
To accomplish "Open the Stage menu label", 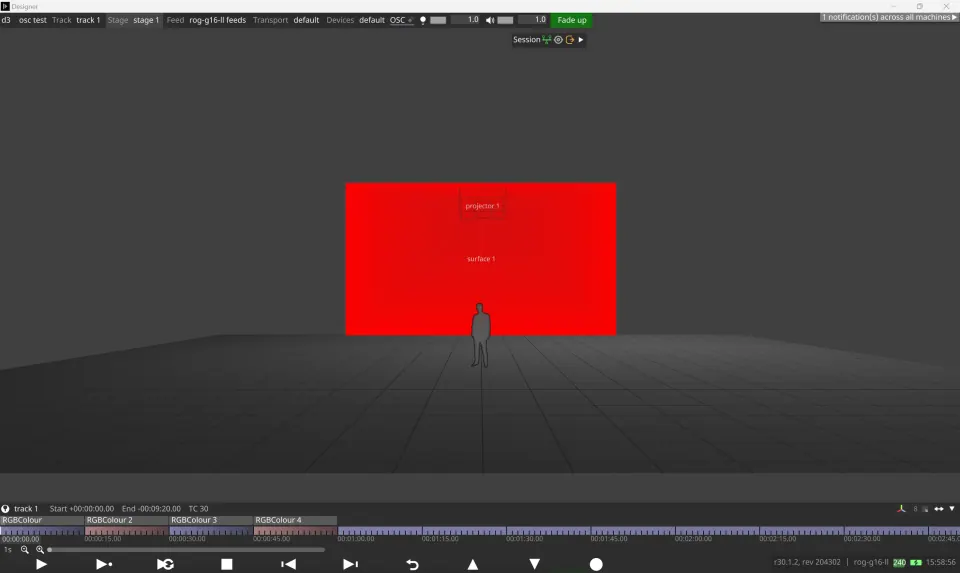I will click(118, 20).
